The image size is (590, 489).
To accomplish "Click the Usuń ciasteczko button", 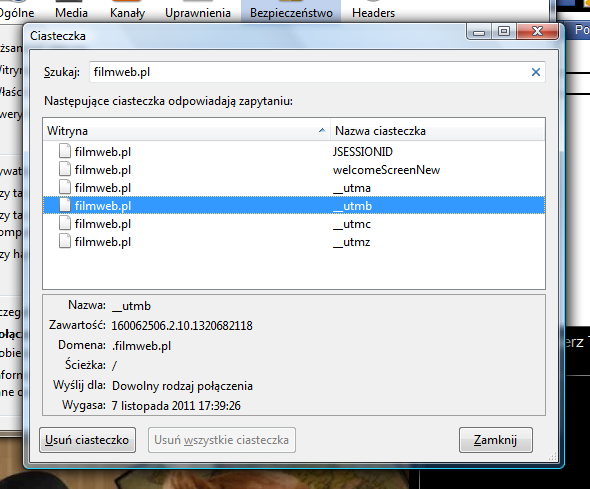I will 87,440.
